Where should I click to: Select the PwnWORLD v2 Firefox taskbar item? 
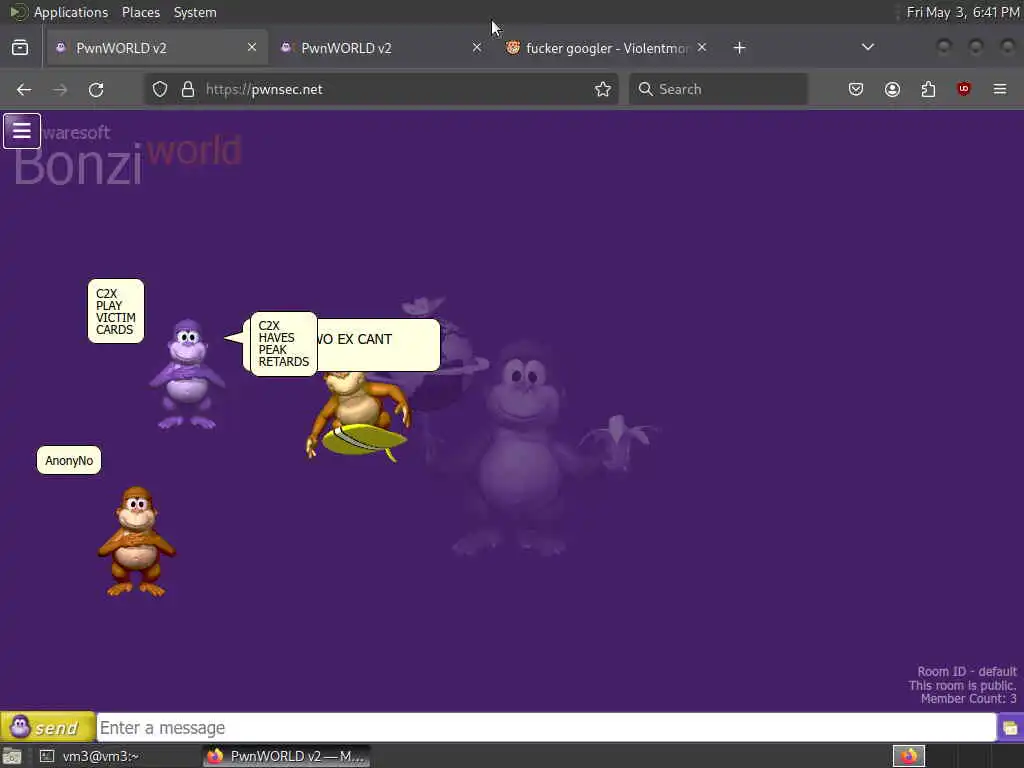coord(286,756)
